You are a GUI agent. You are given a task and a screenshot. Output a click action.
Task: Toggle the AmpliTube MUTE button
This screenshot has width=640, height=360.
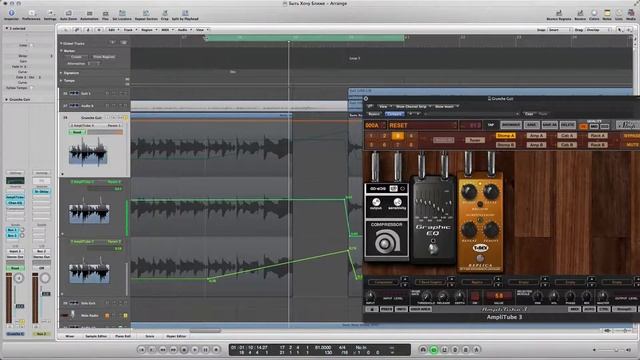[633, 144]
